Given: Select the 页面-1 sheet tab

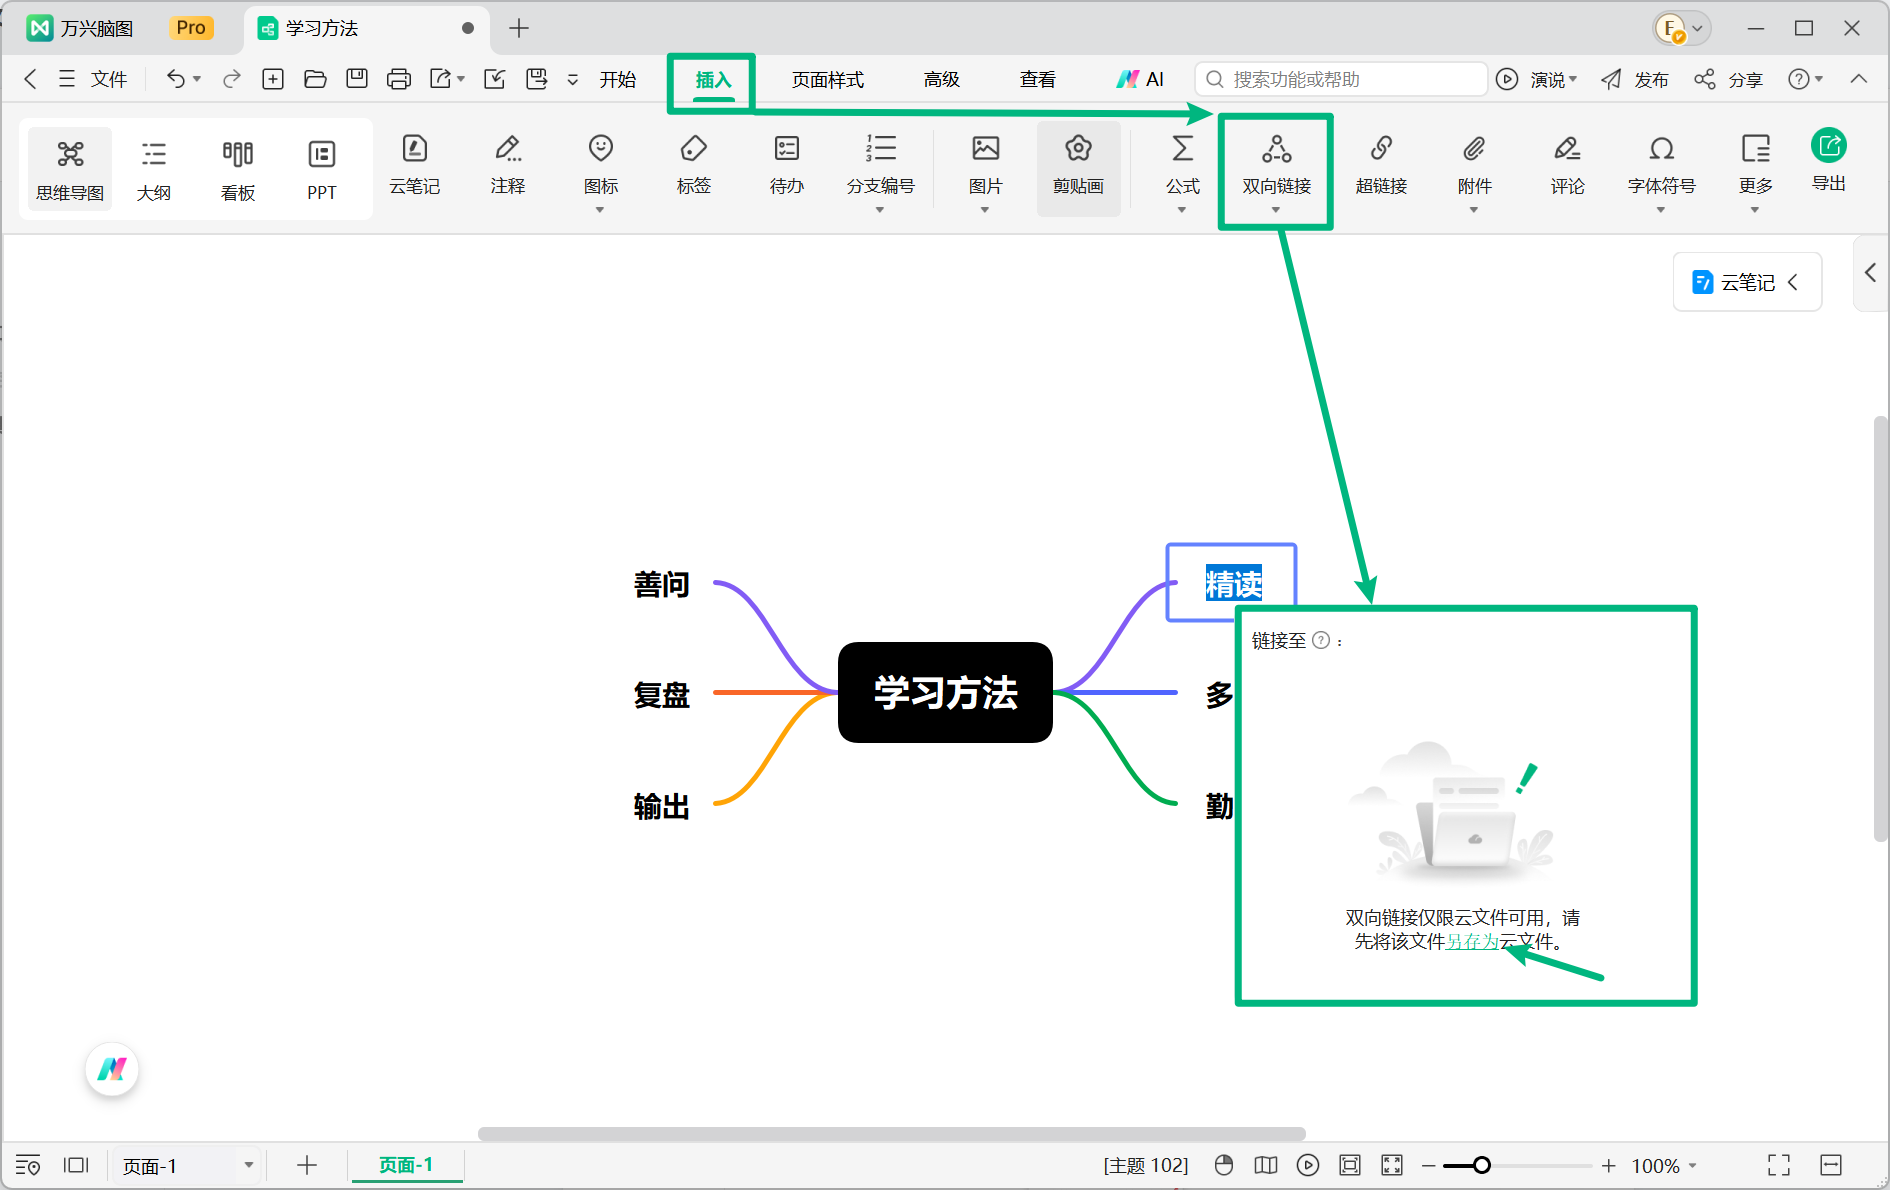Looking at the screenshot, I should pos(406,1165).
